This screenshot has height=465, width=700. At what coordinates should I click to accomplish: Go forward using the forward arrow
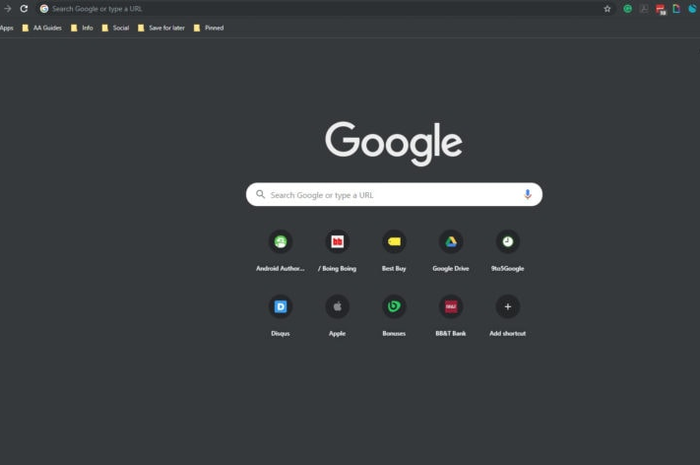pyautogui.click(x=8, y=8)
